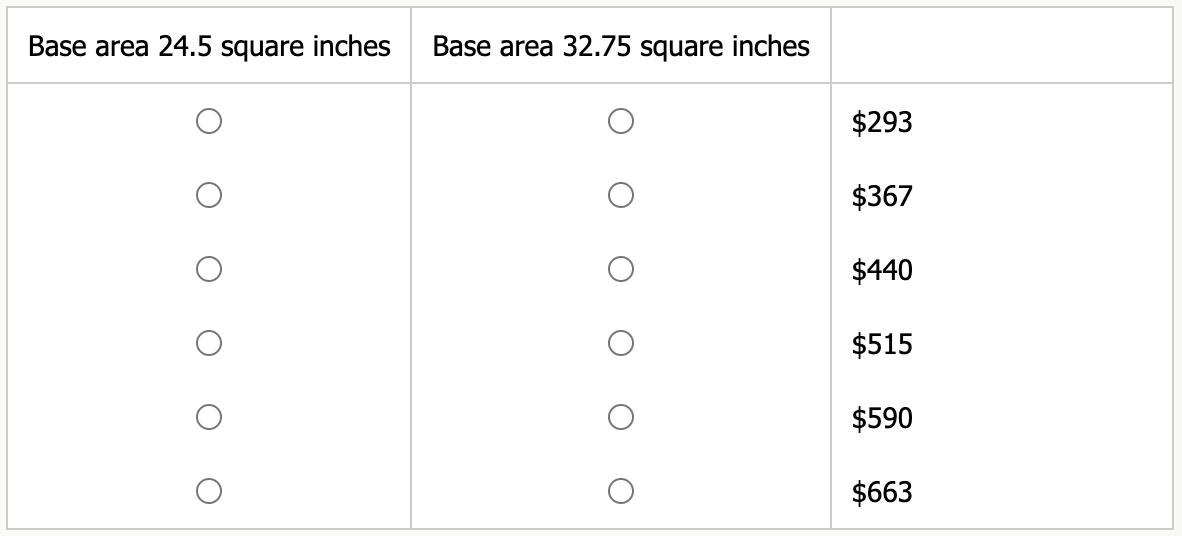Viewport: 1182px width, 536px height.
Task: Click the $440 price label
Action: coord(882,270)
